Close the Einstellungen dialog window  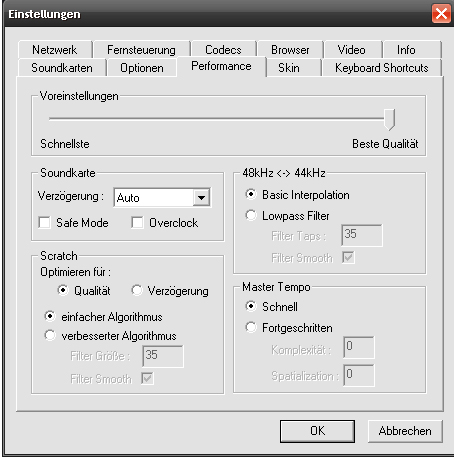441,14
